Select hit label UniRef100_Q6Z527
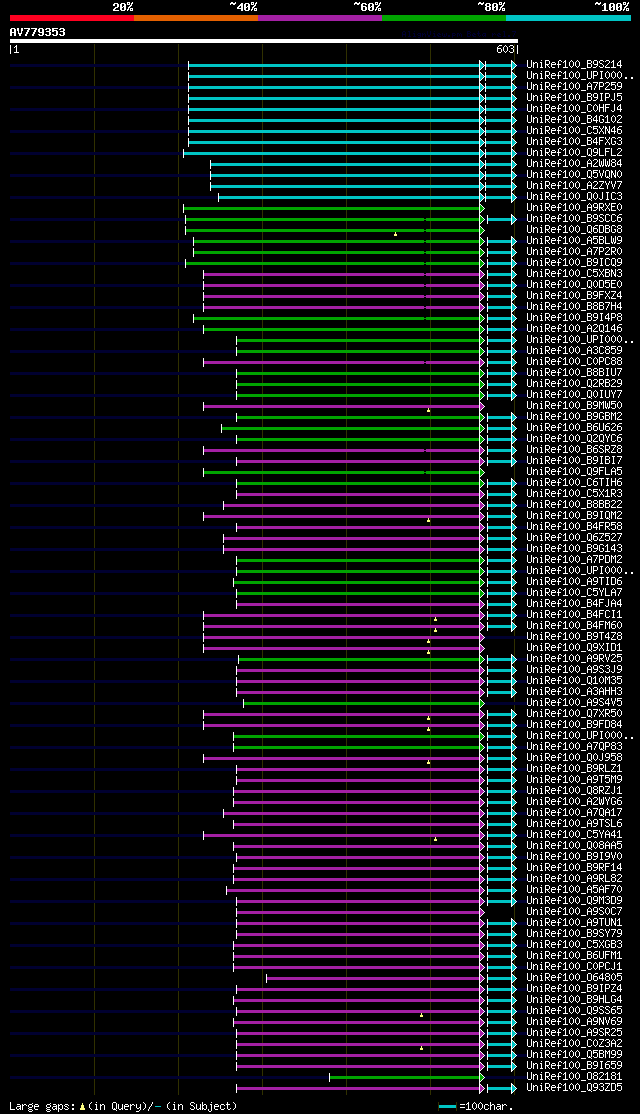This screenshot has height=1114, width=640. 574,538
